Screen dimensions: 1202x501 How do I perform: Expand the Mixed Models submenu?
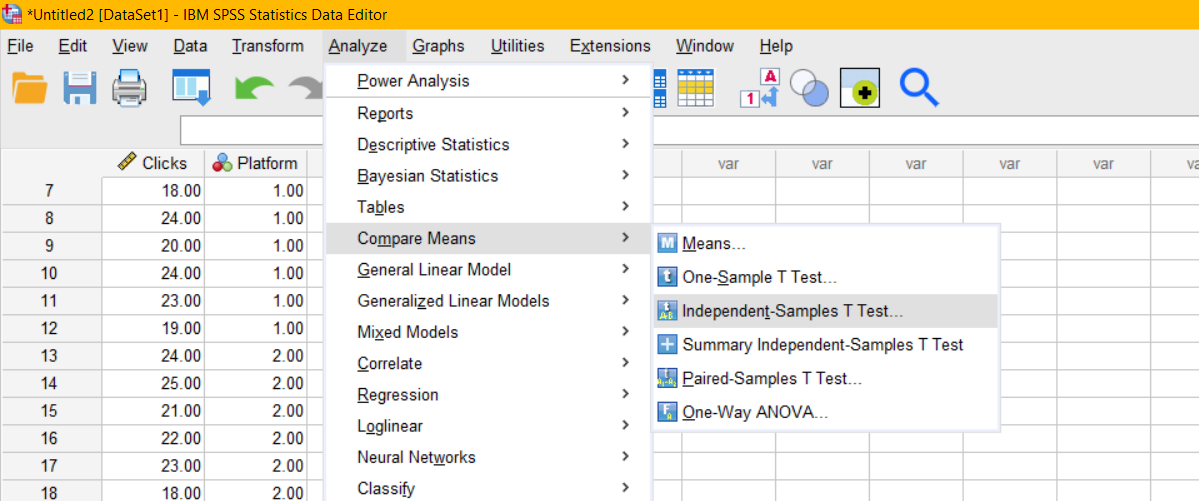[x=489, y=332]
